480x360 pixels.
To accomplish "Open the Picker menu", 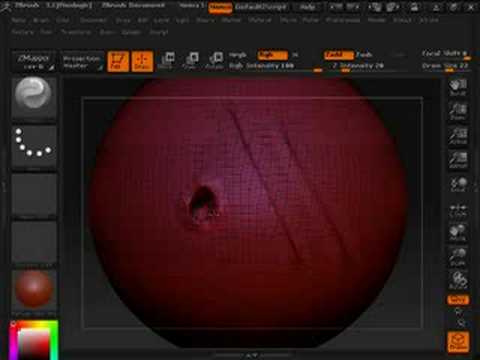I will pos(311,20).
